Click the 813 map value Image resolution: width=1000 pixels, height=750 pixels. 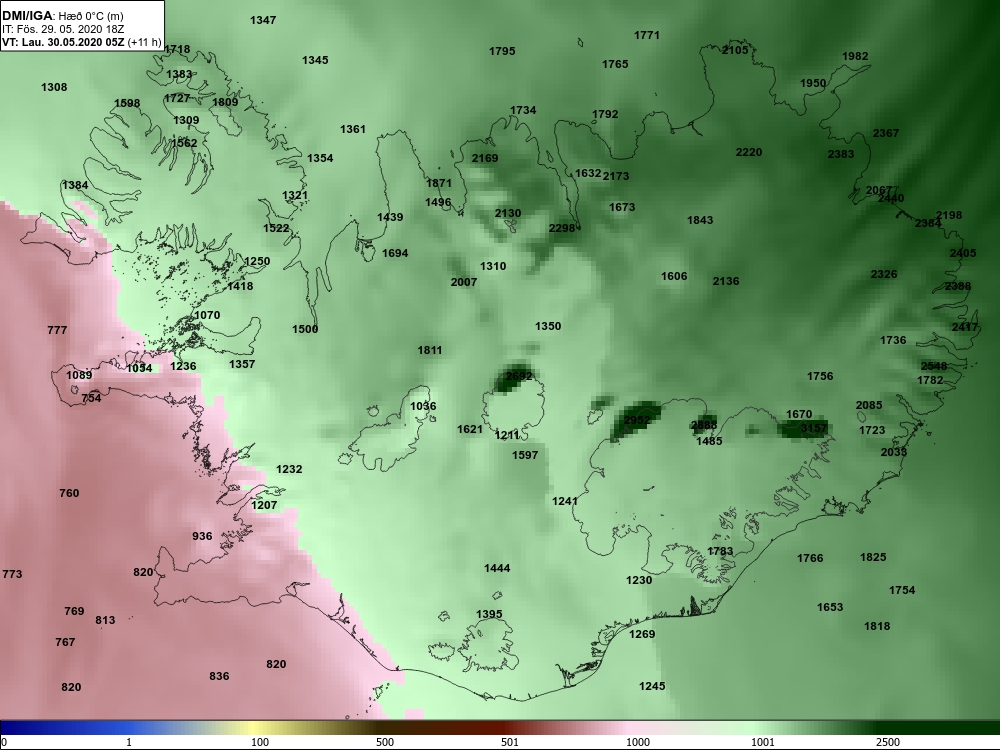pos(105,621)
